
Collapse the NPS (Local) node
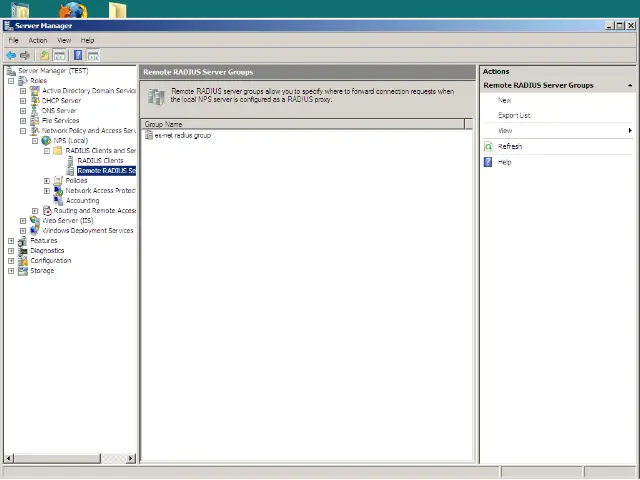(x=35, y=141)
